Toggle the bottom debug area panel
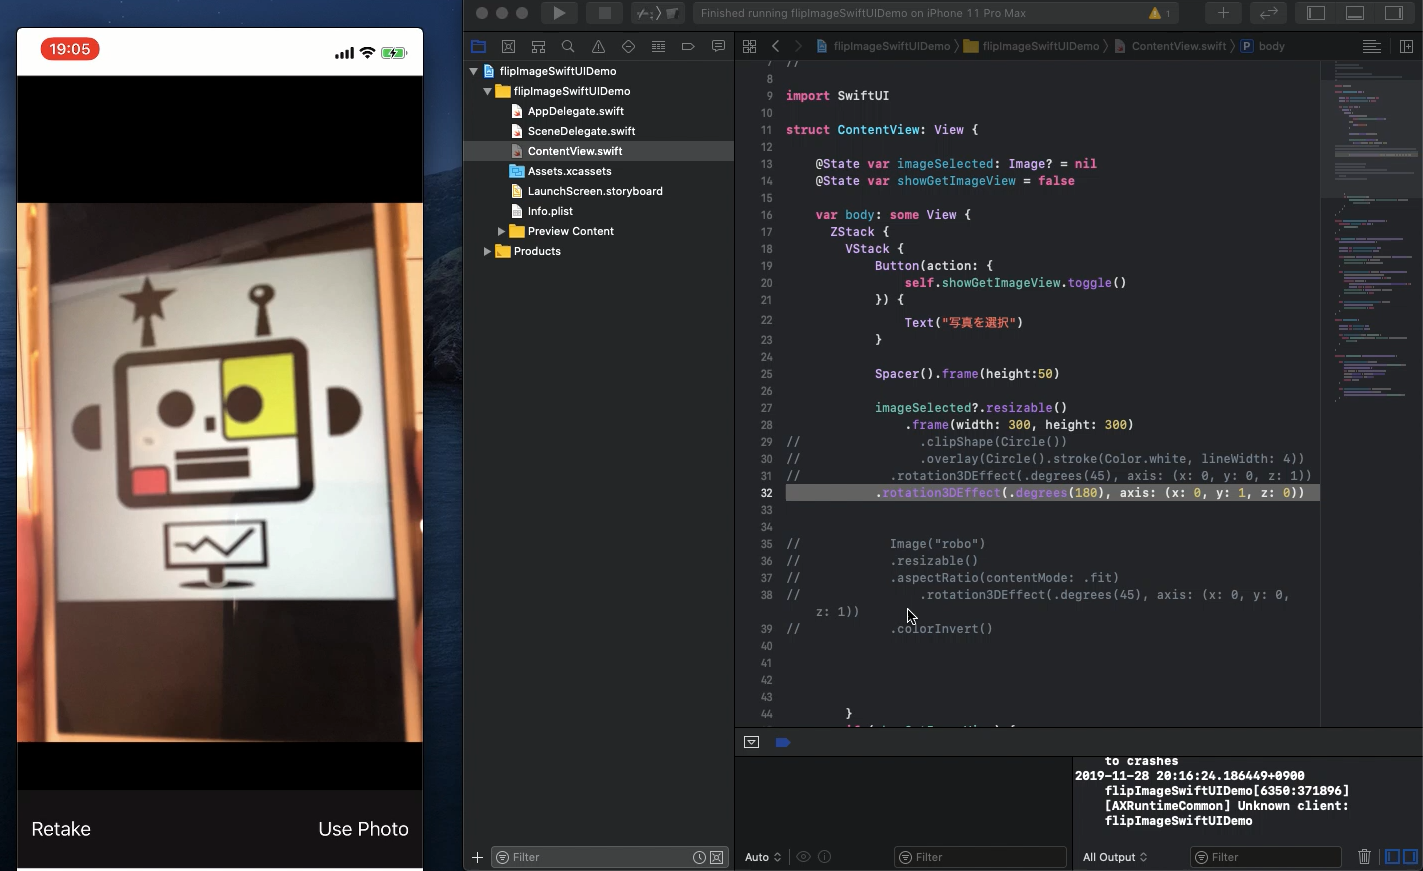Viewport: 1423px width, 871px height. pyautogui.click(x=1355, y=13)
